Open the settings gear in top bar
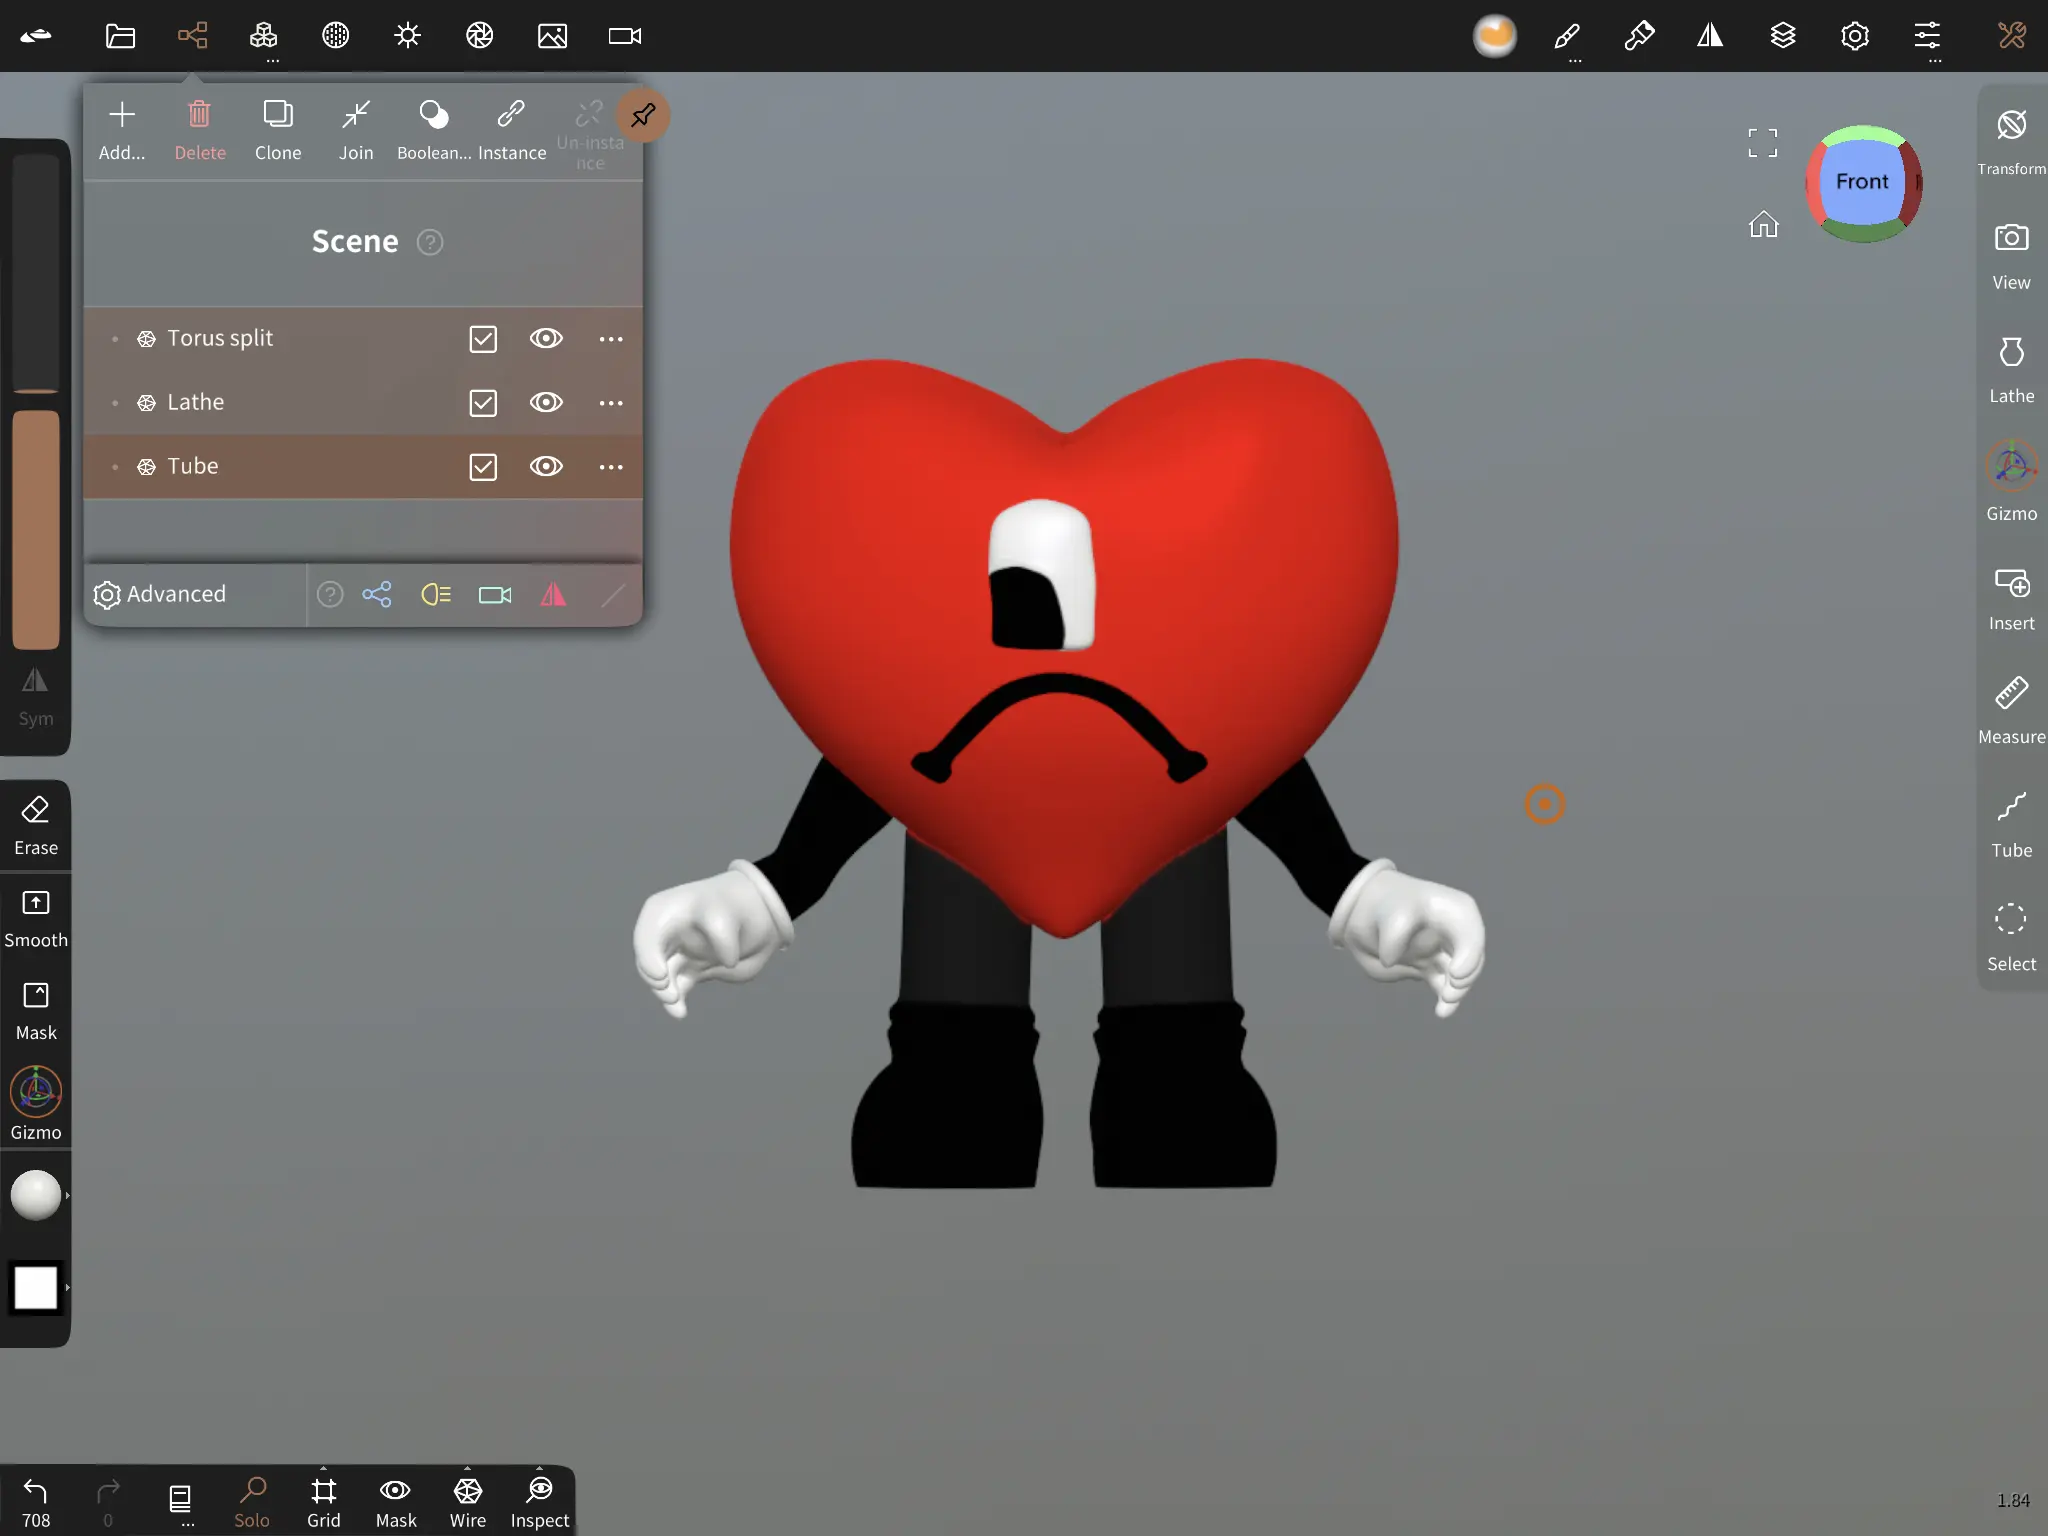This screenshot has height=1536, width=2048. [1855, 36]
